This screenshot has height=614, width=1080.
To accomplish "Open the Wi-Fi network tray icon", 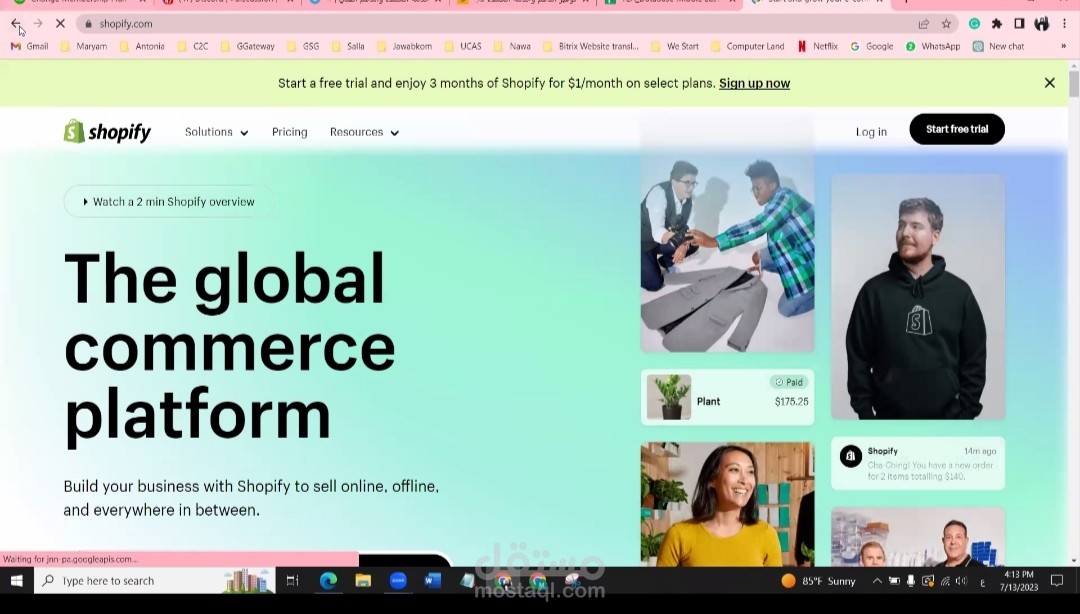I will pyautogui.click(x=945, y=581).
